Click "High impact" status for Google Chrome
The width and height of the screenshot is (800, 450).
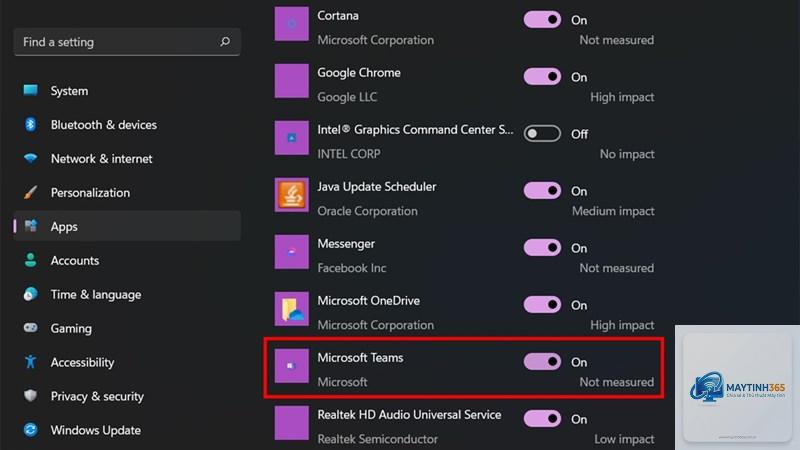coord(622,97)
